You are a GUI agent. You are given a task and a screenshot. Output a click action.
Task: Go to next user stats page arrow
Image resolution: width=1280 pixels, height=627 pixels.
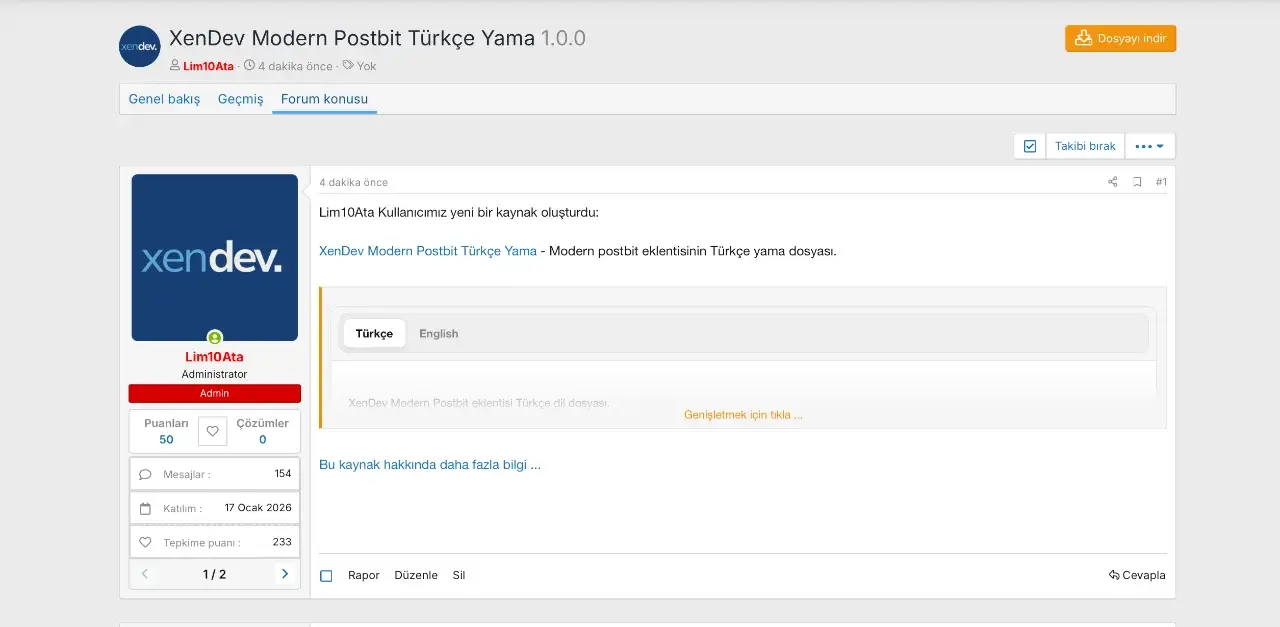coord(285,574)
